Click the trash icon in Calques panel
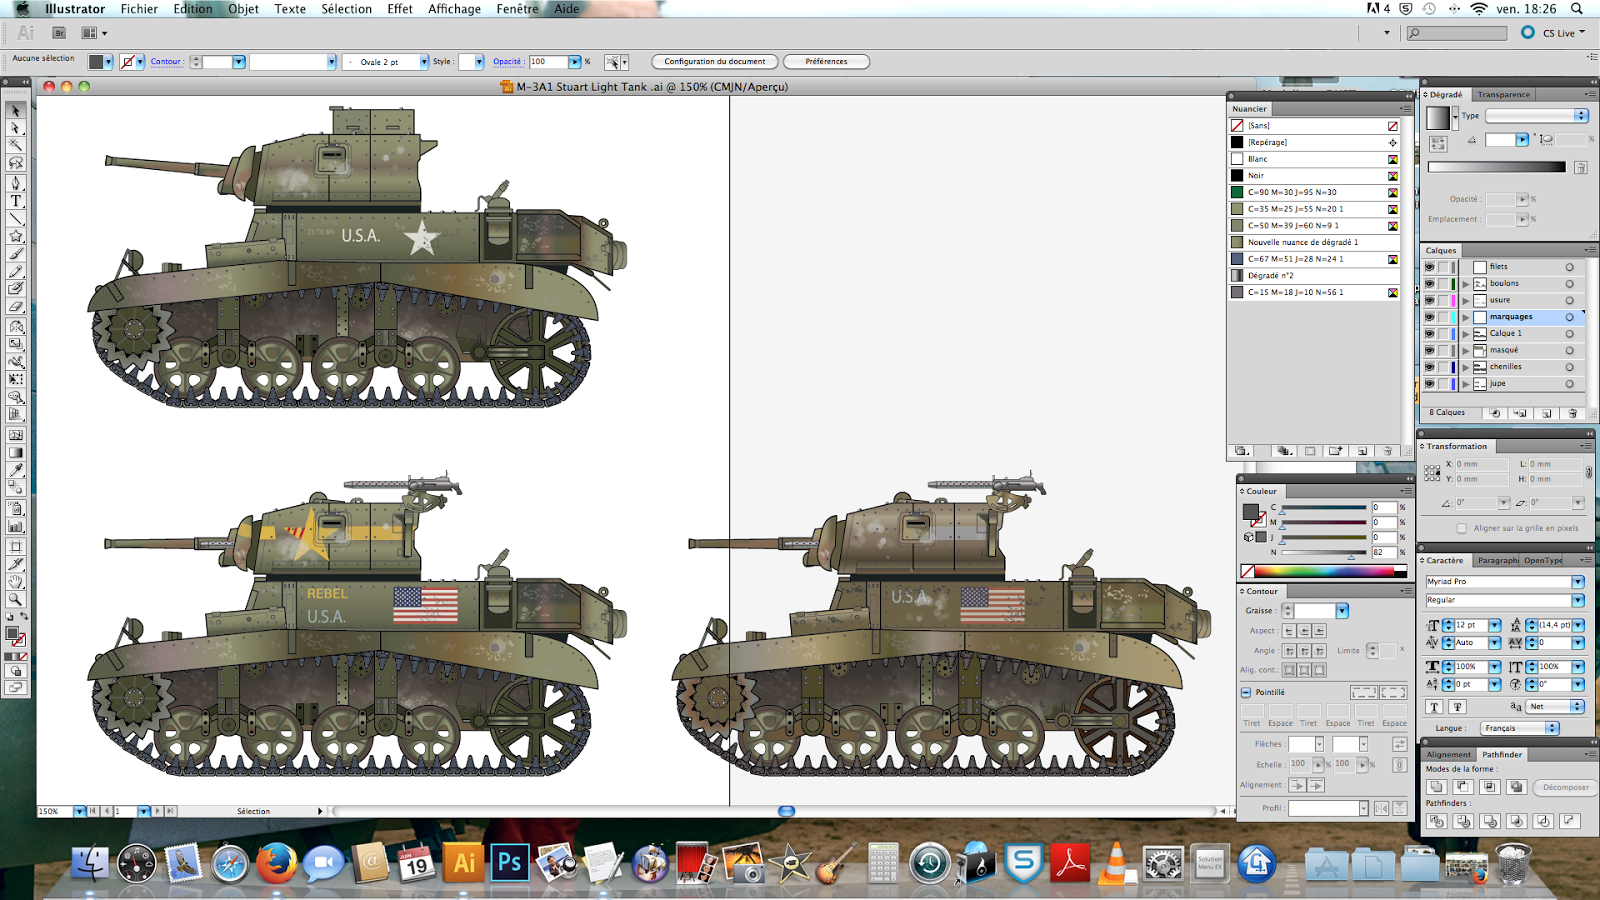The height and width of the screenshot is (900, 1600). point(1573,413)
